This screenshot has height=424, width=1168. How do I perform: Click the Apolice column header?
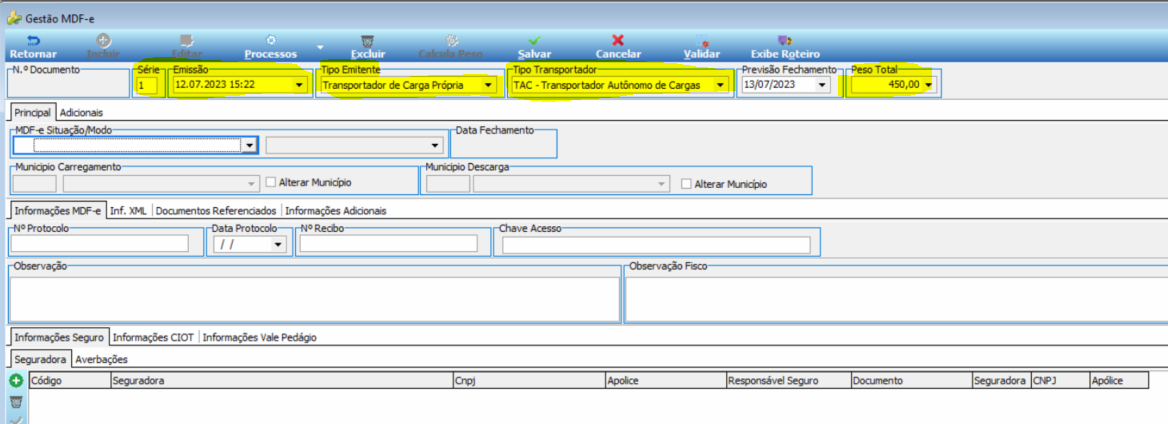coord(666,381)
